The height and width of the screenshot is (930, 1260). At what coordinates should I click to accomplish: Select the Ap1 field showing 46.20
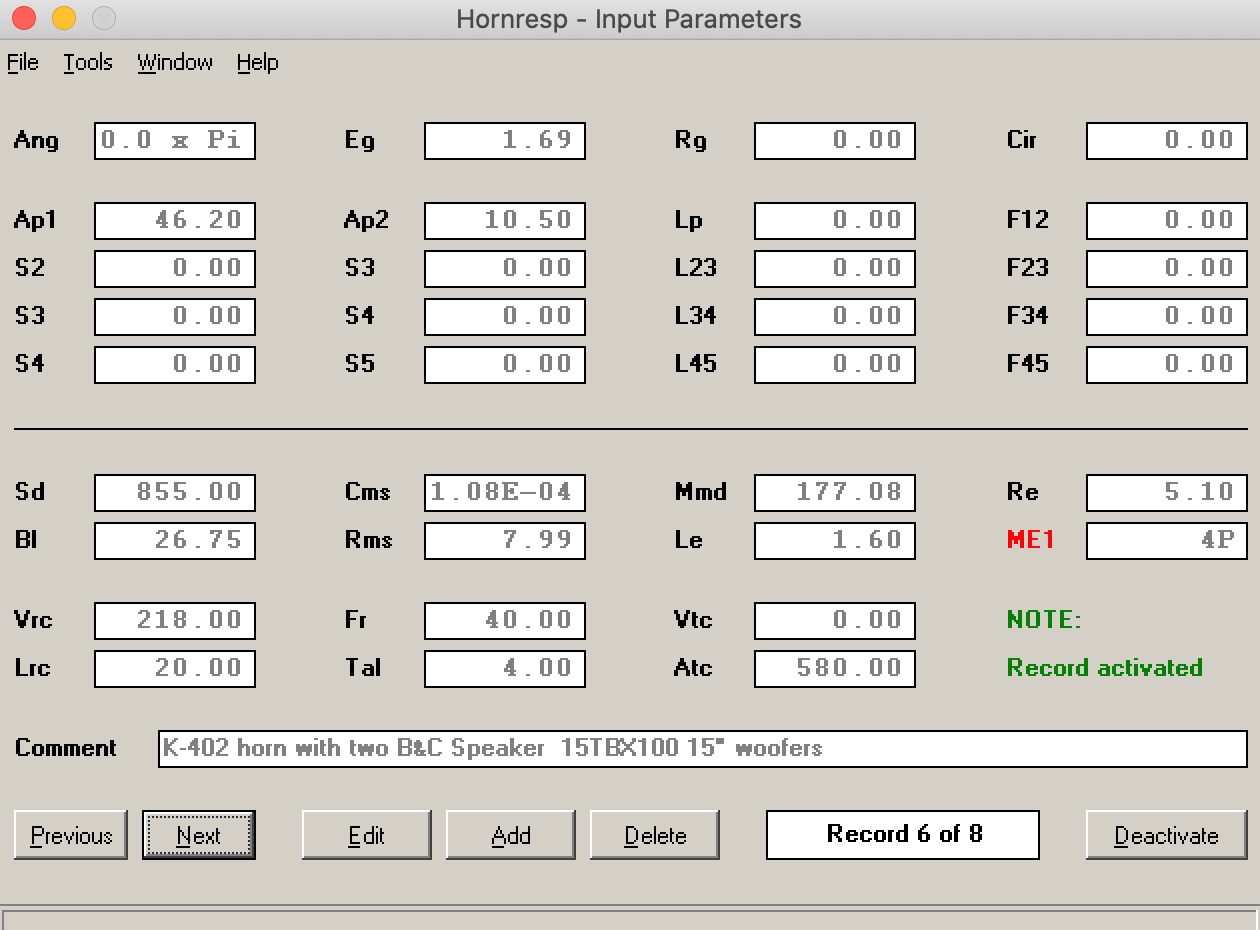click(x=175, y=221)
